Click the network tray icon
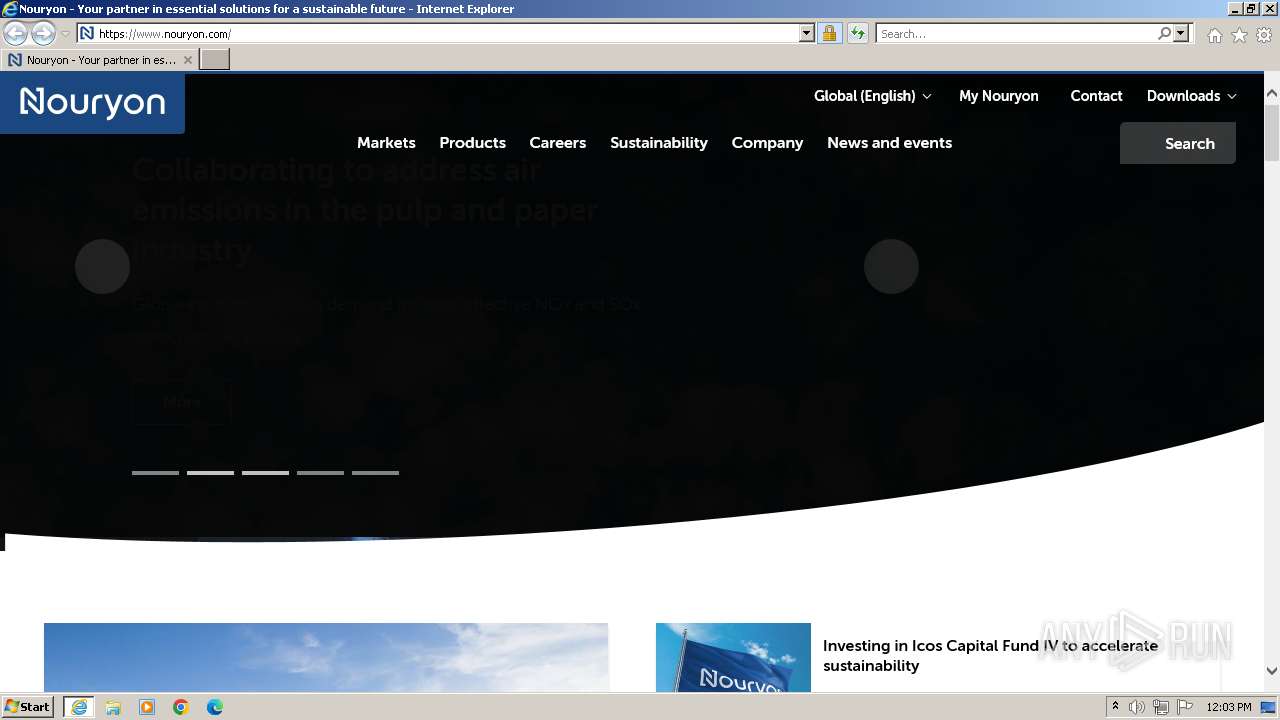Viewport: 1280px width, 720px height. (x=1161, y=707)
